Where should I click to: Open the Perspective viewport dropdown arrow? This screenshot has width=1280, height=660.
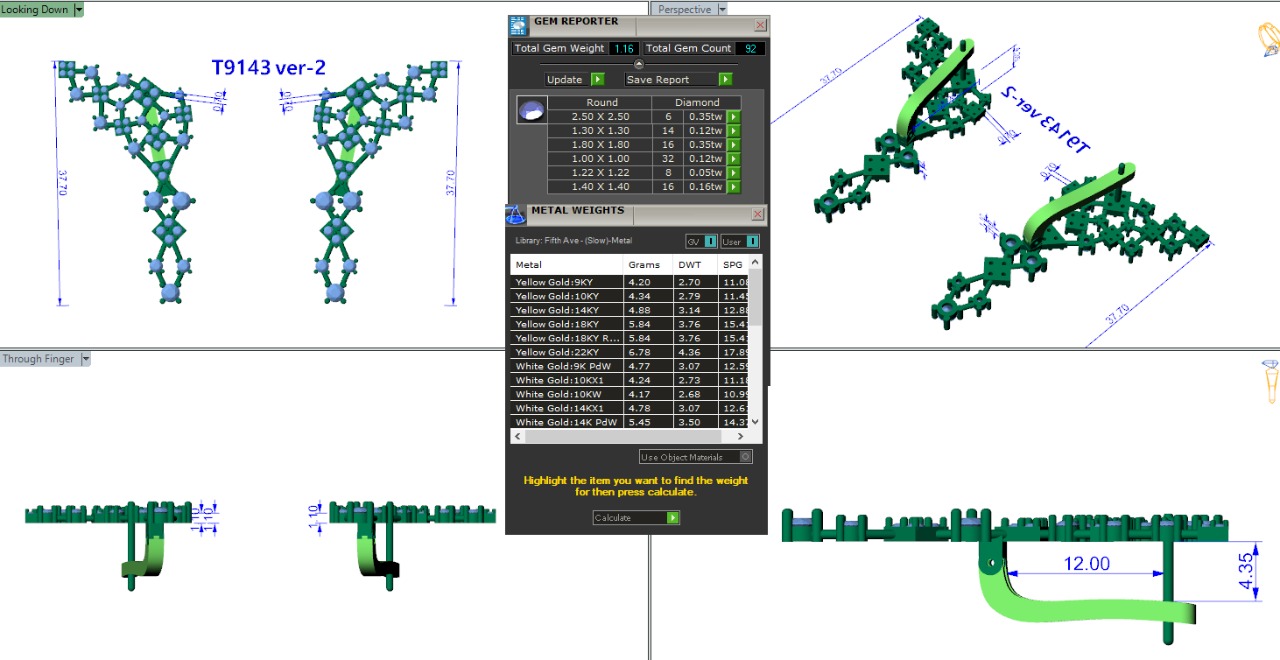coord(722,10)
